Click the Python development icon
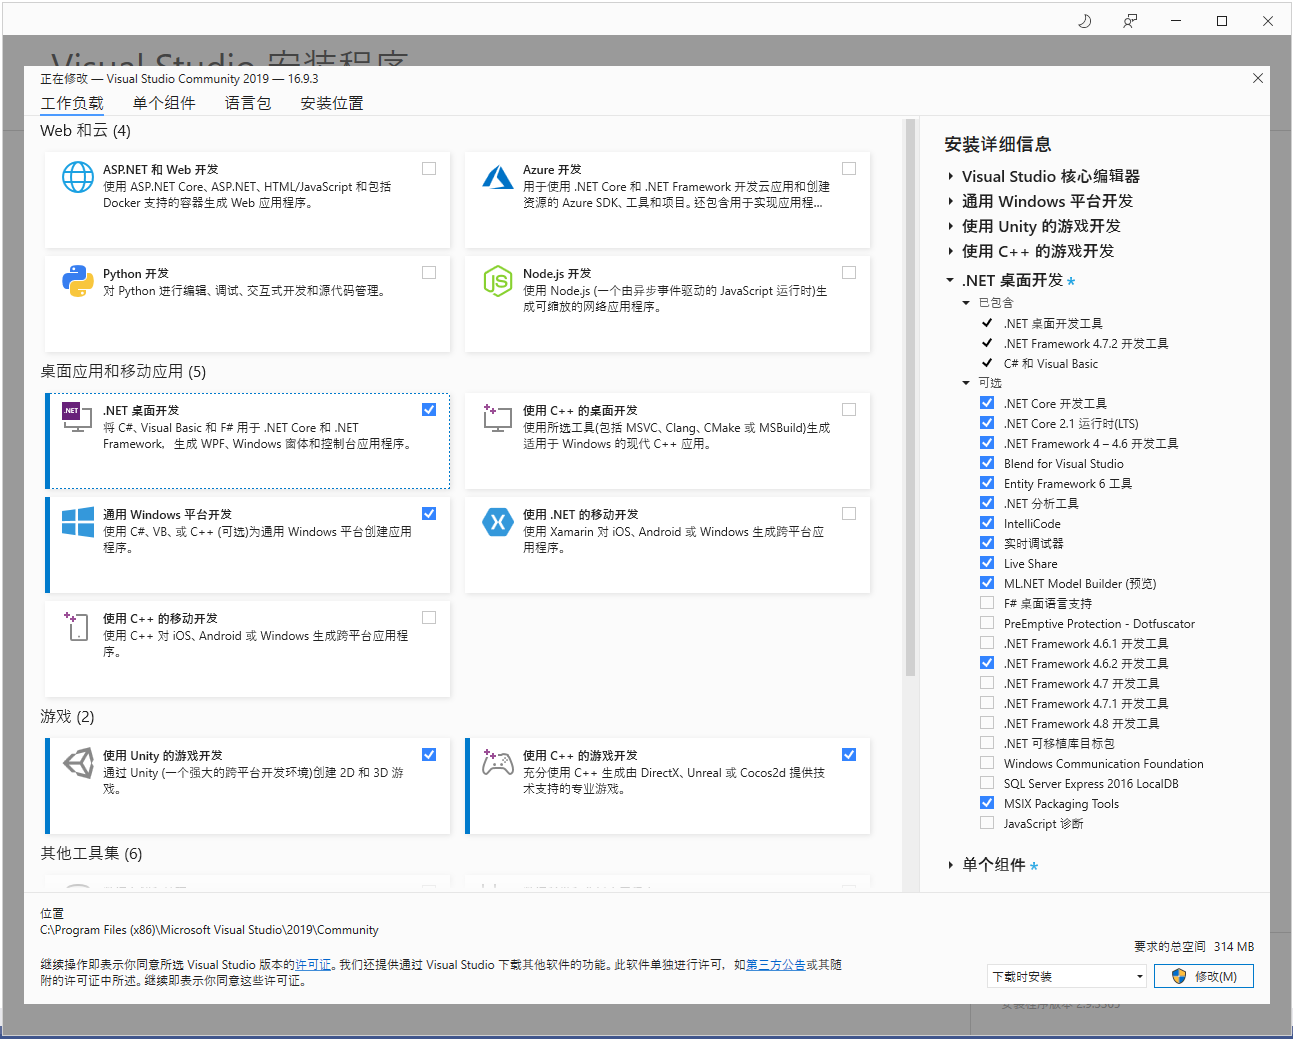Image resolution: width=1293 pixels, height=1039 pixels. click(x=78, y=281)
